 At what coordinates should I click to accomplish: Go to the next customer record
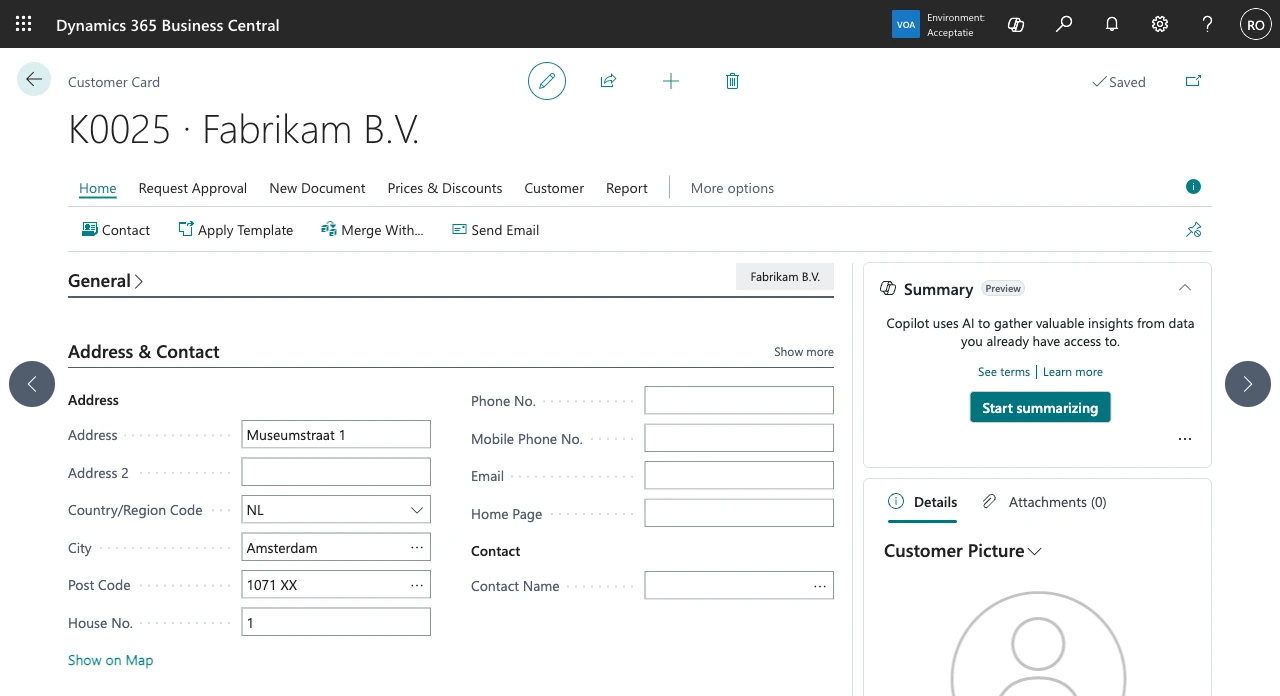coord(1248,384)
